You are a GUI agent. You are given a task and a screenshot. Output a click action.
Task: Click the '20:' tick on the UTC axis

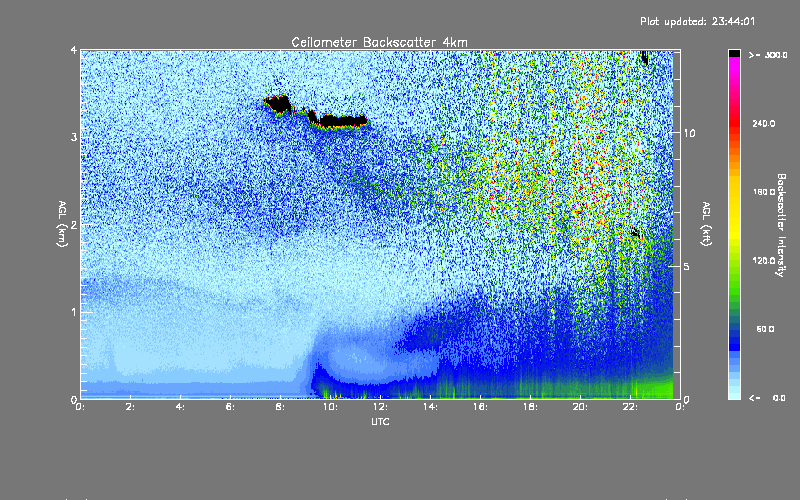[580, 407]
